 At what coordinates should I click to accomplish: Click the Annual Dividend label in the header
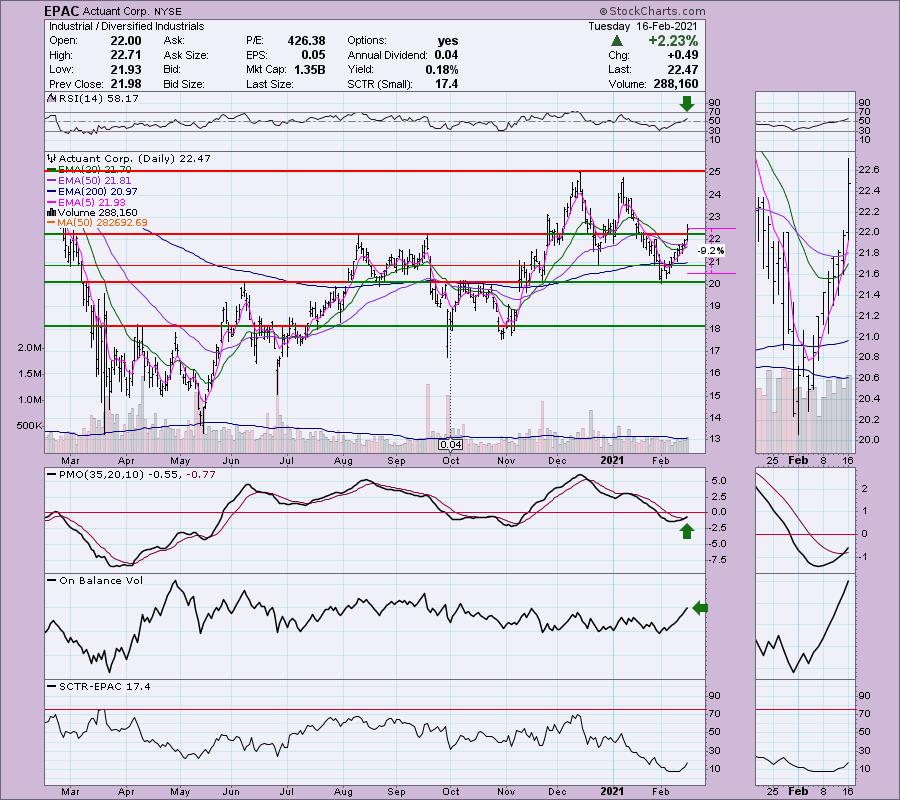387,55
